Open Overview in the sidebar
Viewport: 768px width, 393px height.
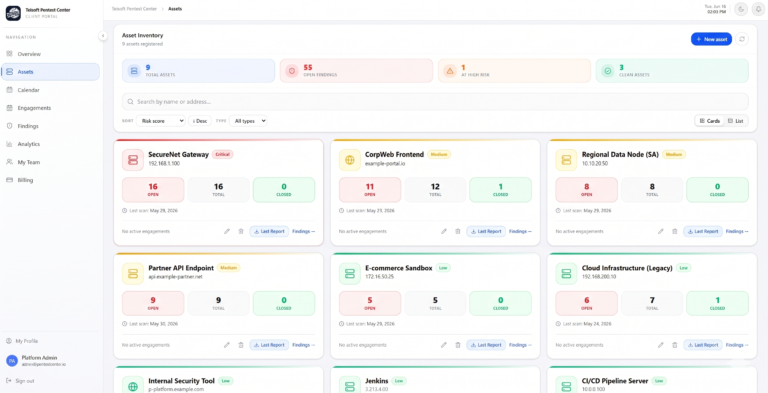pyautogui.click(x=50, y=54)
